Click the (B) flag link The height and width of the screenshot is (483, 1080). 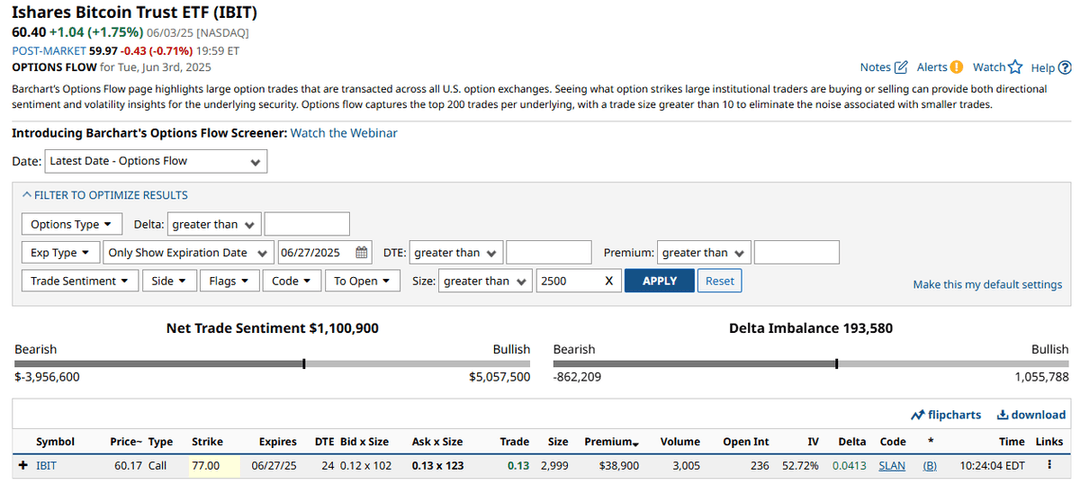tap(930, 466)
